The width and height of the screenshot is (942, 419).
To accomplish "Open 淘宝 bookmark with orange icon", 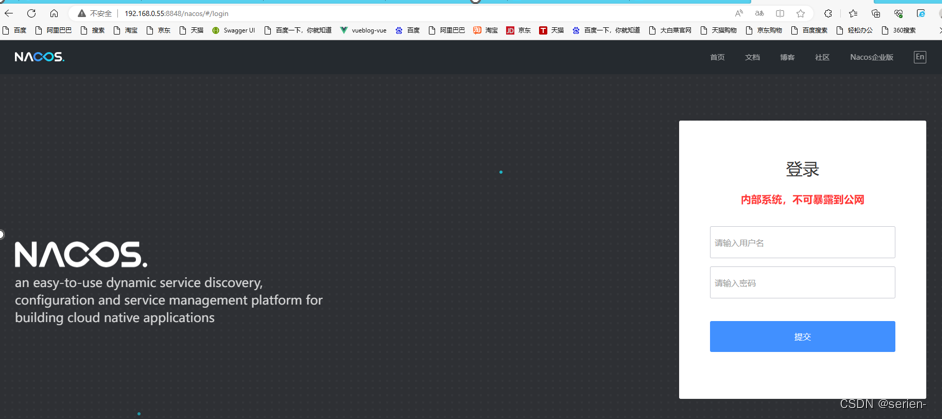I will click(x=485, y=30).
